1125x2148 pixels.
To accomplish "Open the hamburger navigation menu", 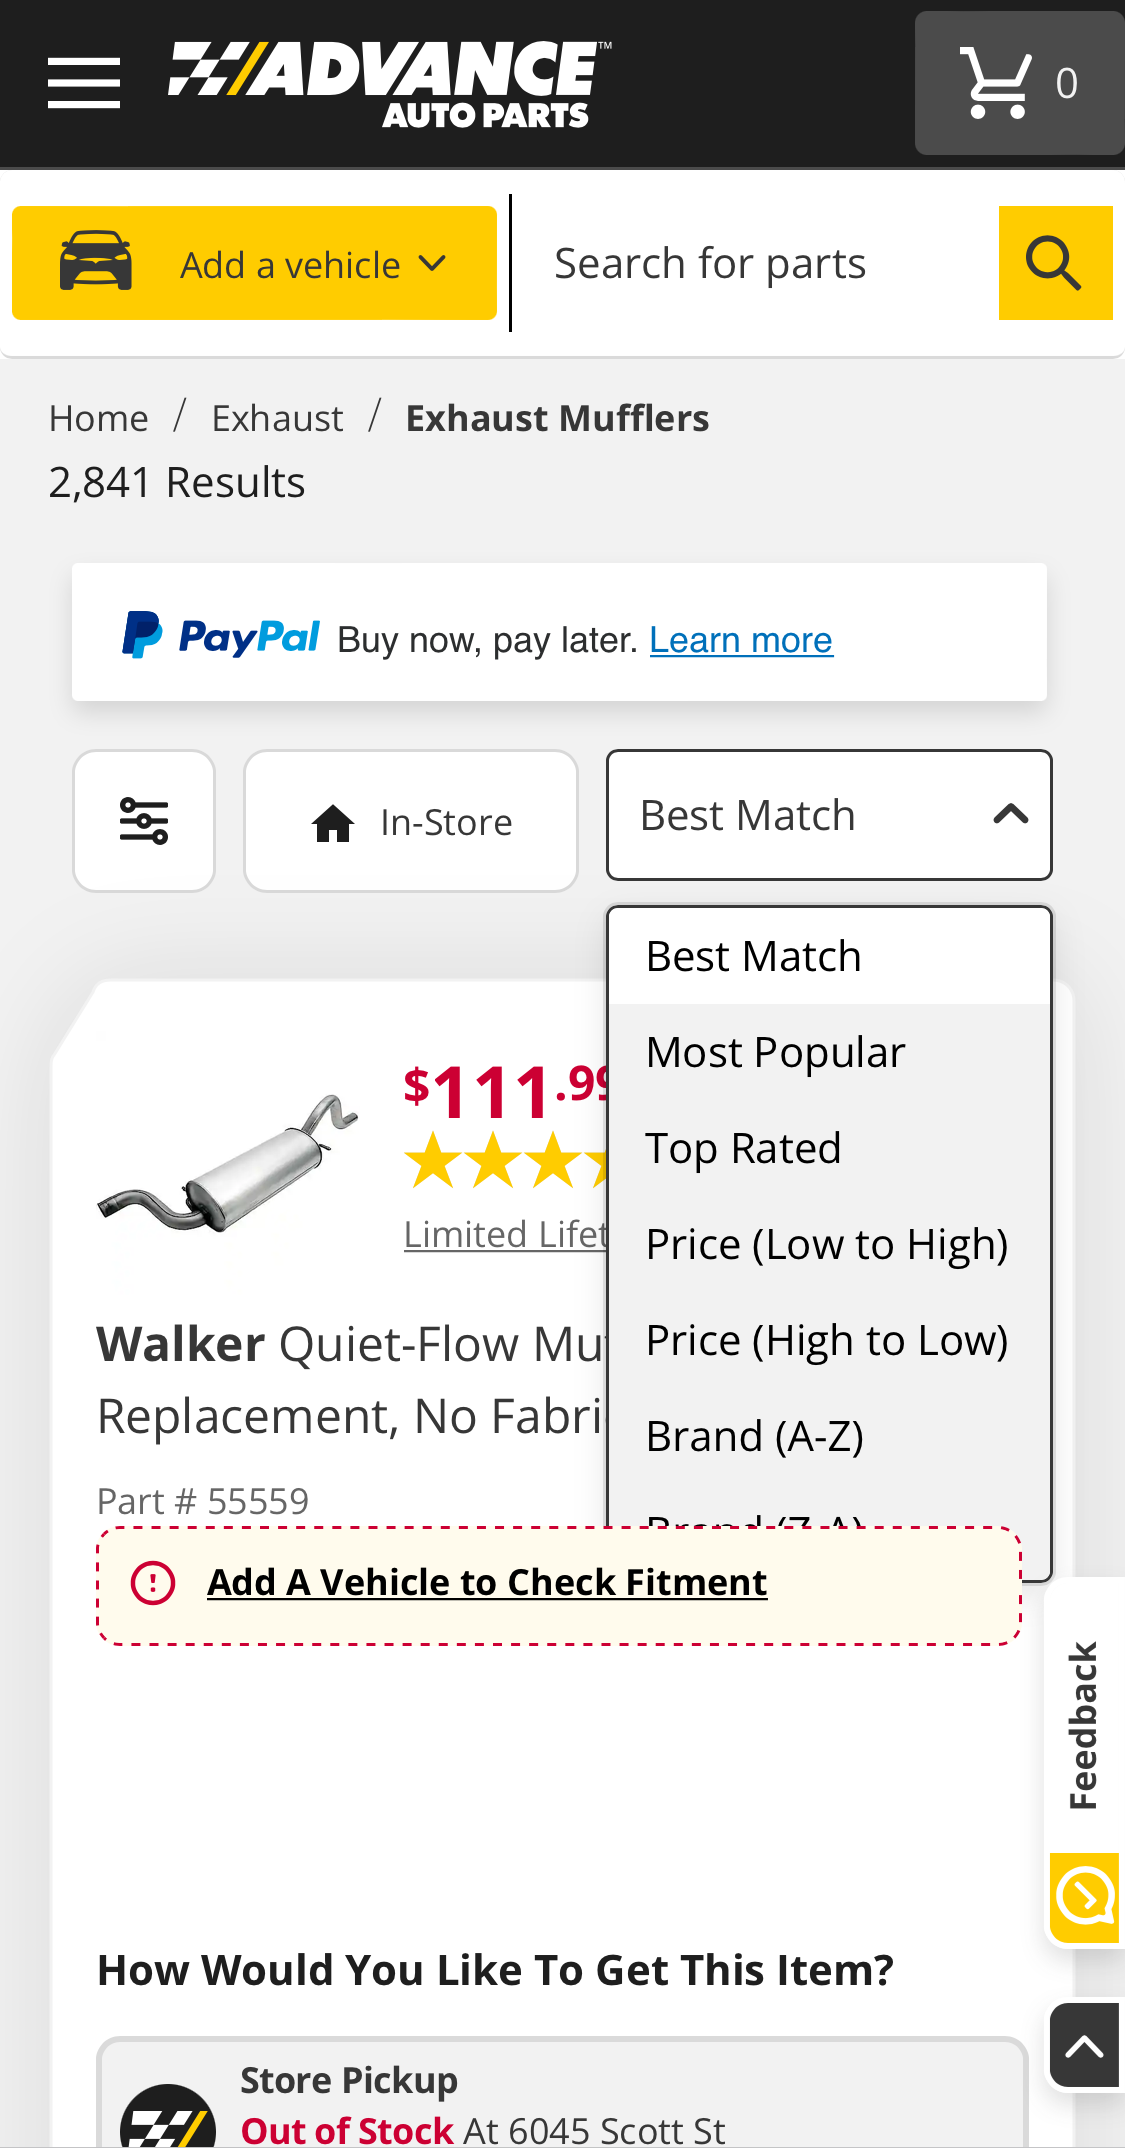I will pyautogui.click(x=84, y=84).
